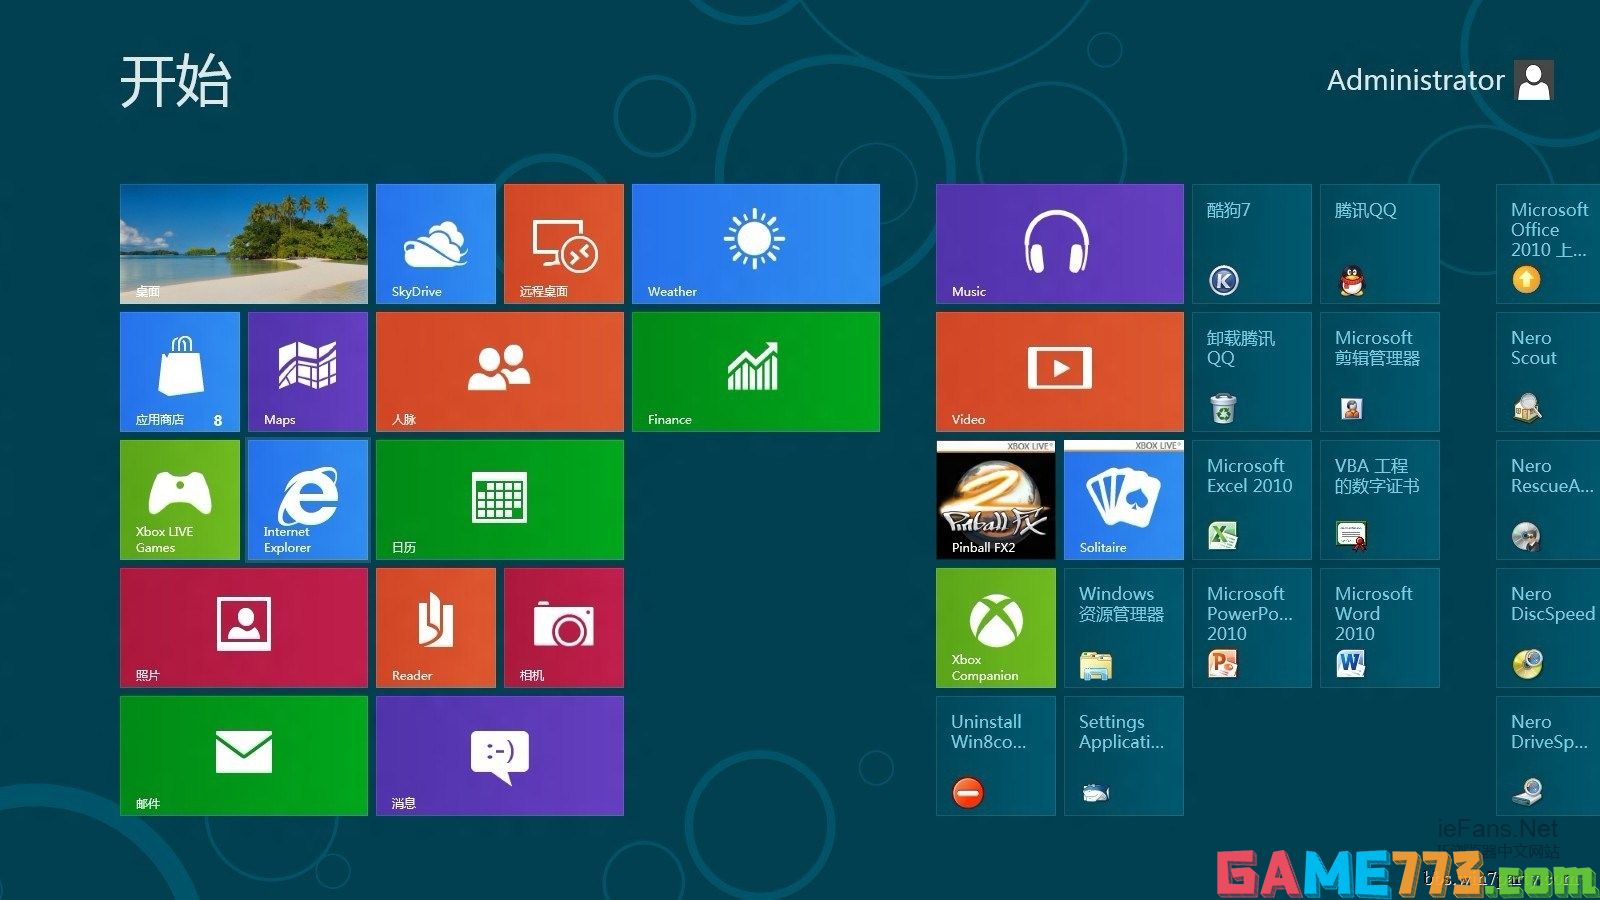Open the Video tile
The height and width of the screenshot is (900, 1600).
(x=1060, y=372)
